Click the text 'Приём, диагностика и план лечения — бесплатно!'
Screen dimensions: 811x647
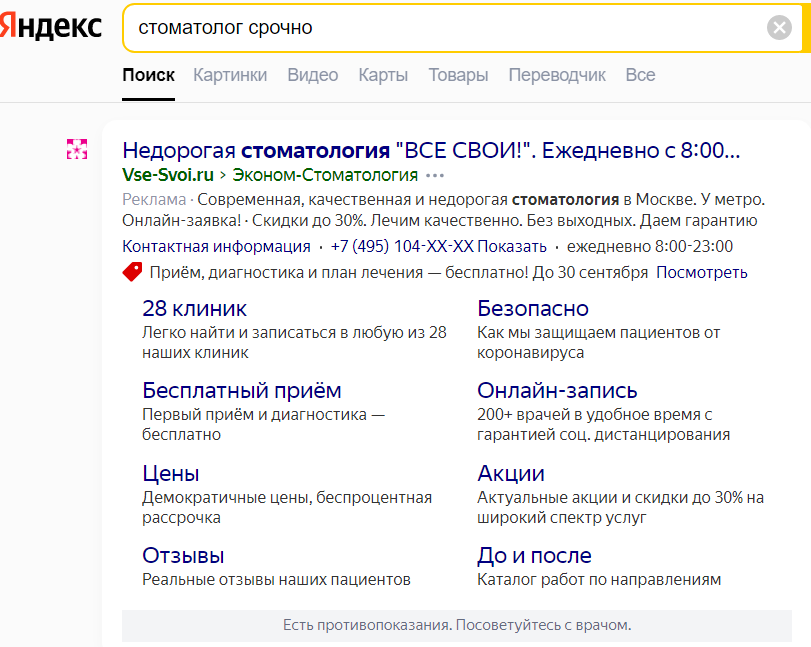(x=339, y=272)
